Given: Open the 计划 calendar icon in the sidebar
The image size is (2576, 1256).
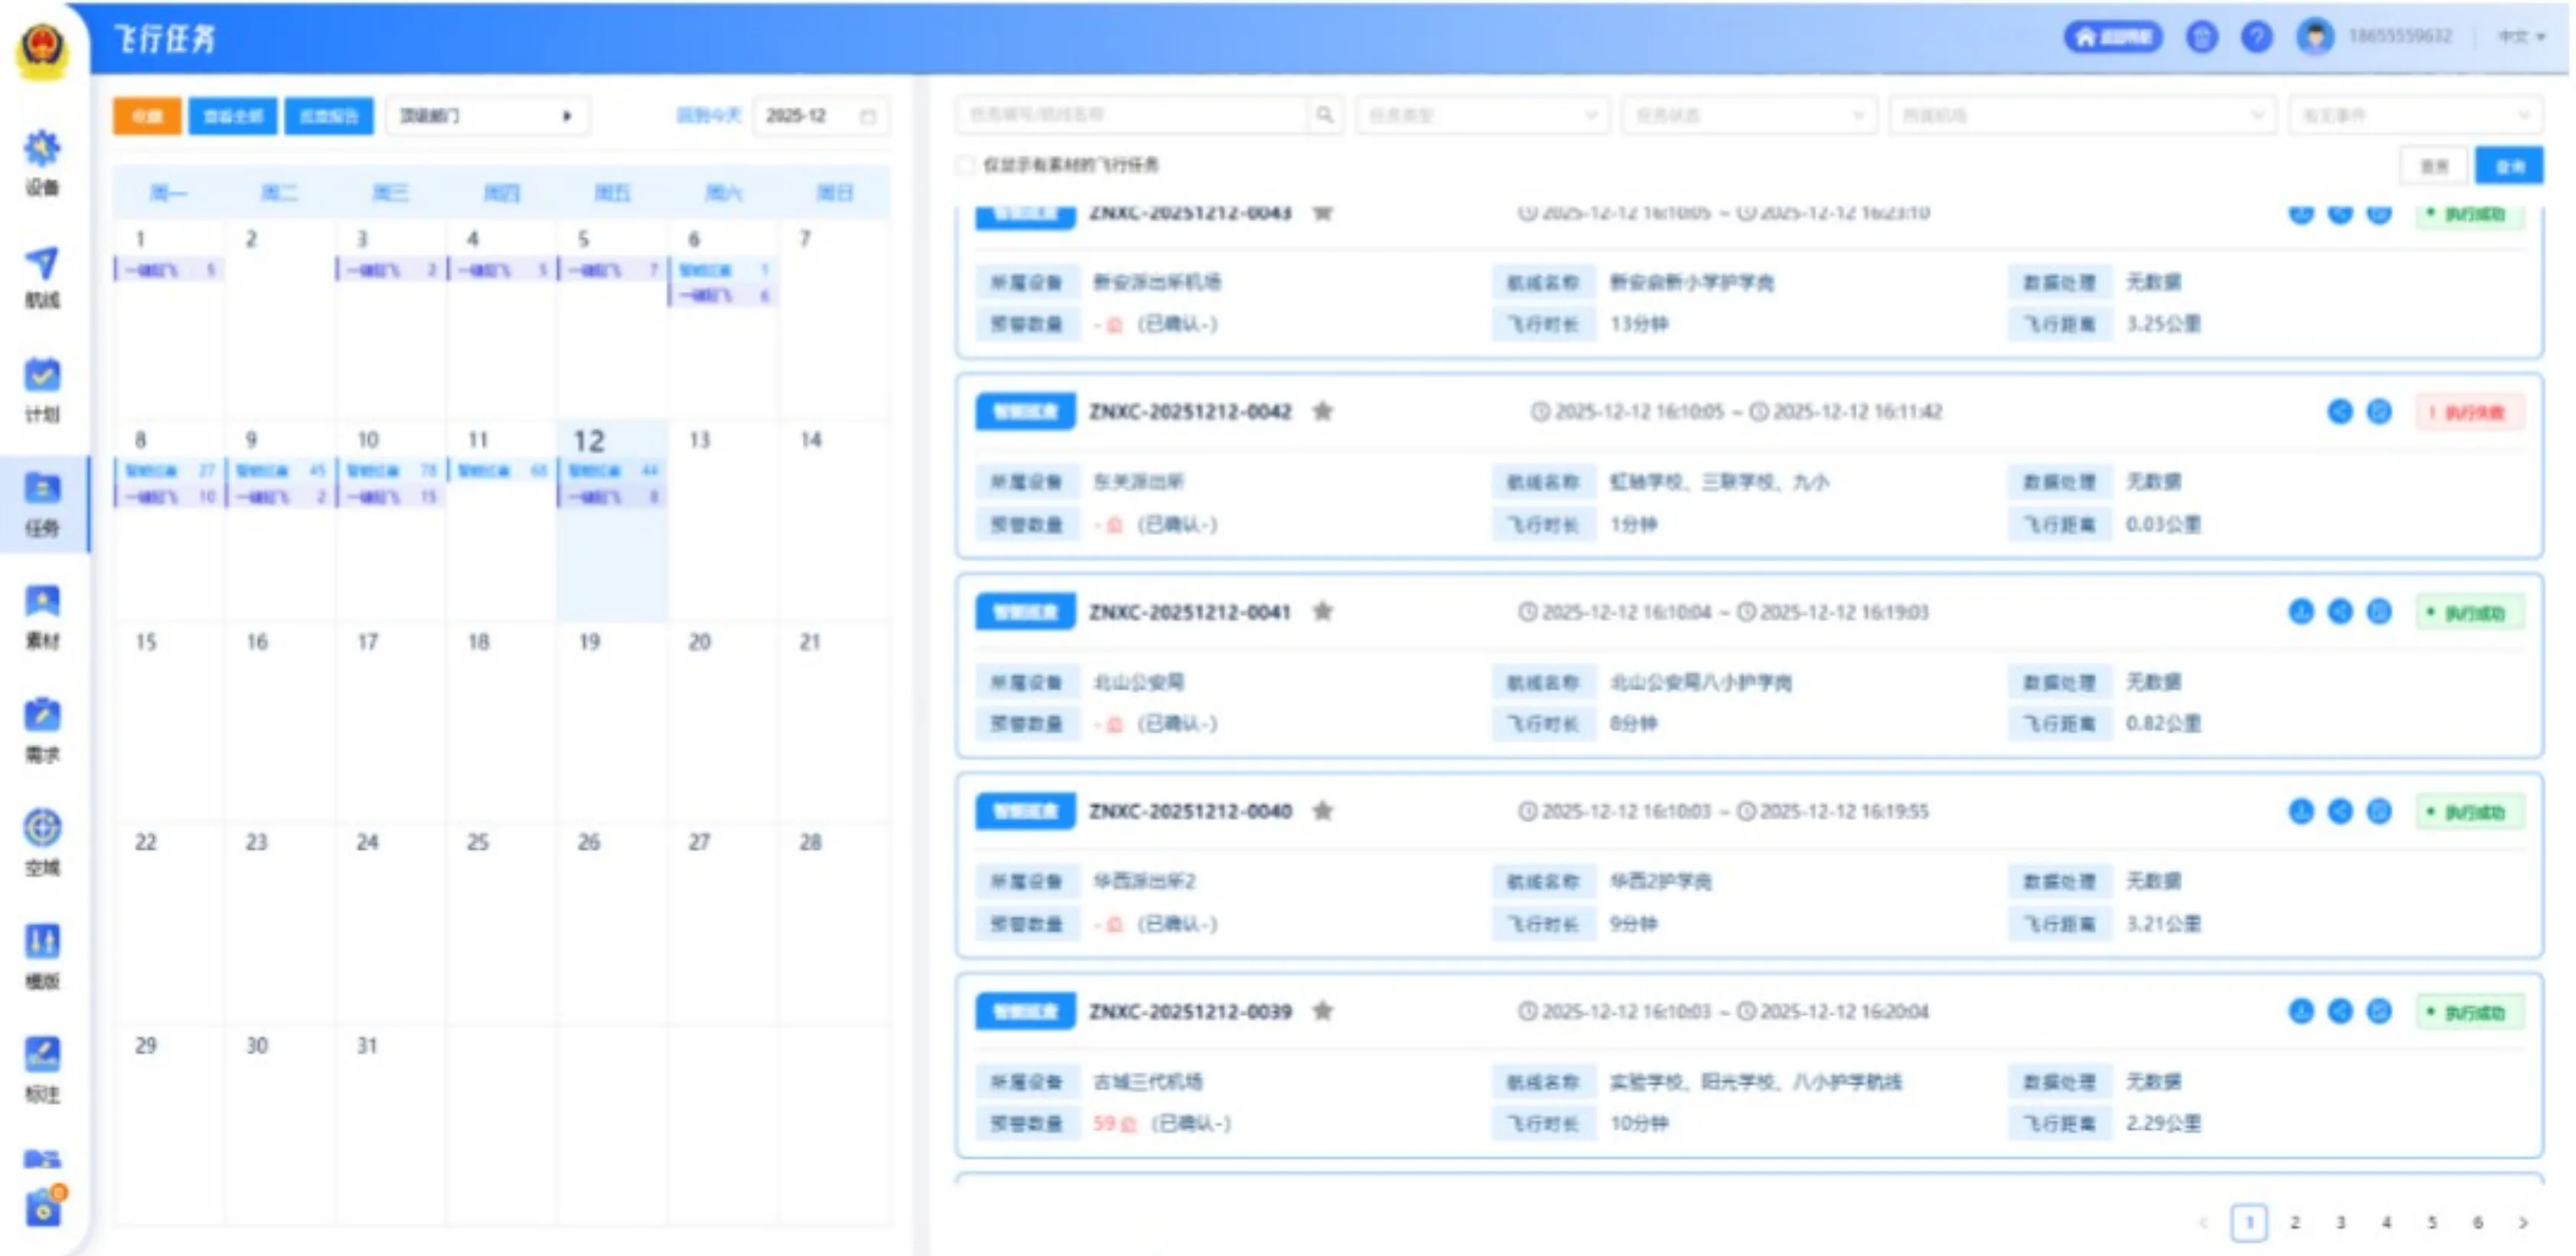Looking at the screenshot, I should [42, 389].
